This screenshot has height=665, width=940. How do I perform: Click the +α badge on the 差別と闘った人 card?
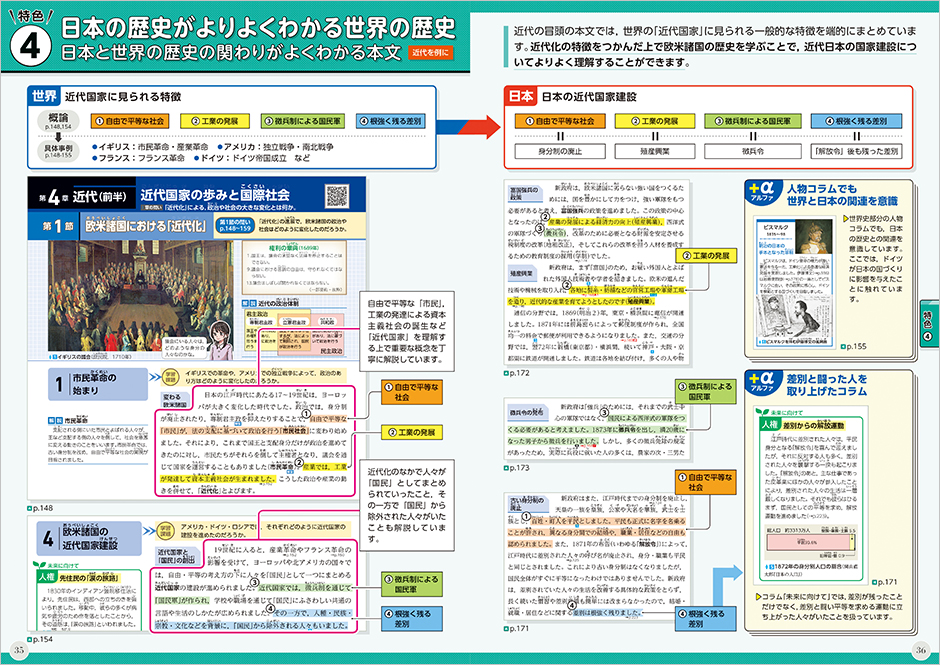[762, 383]
